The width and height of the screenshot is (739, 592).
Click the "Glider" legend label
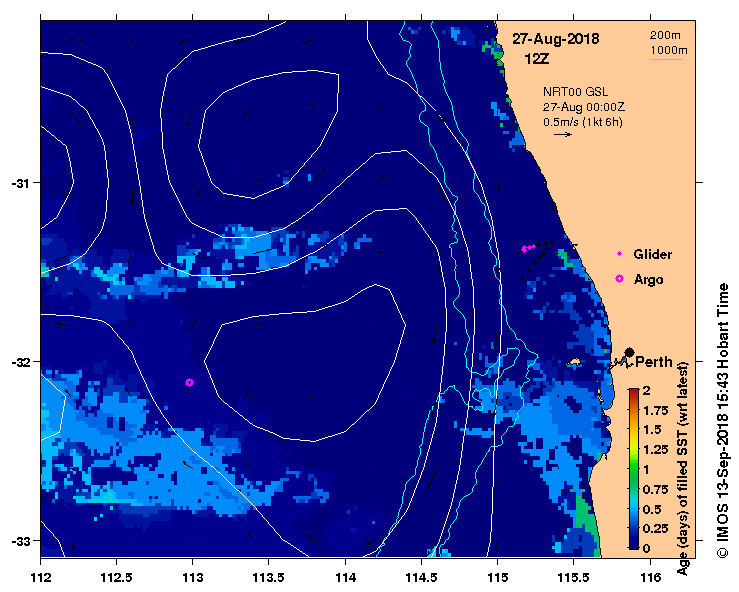[652, 255]
